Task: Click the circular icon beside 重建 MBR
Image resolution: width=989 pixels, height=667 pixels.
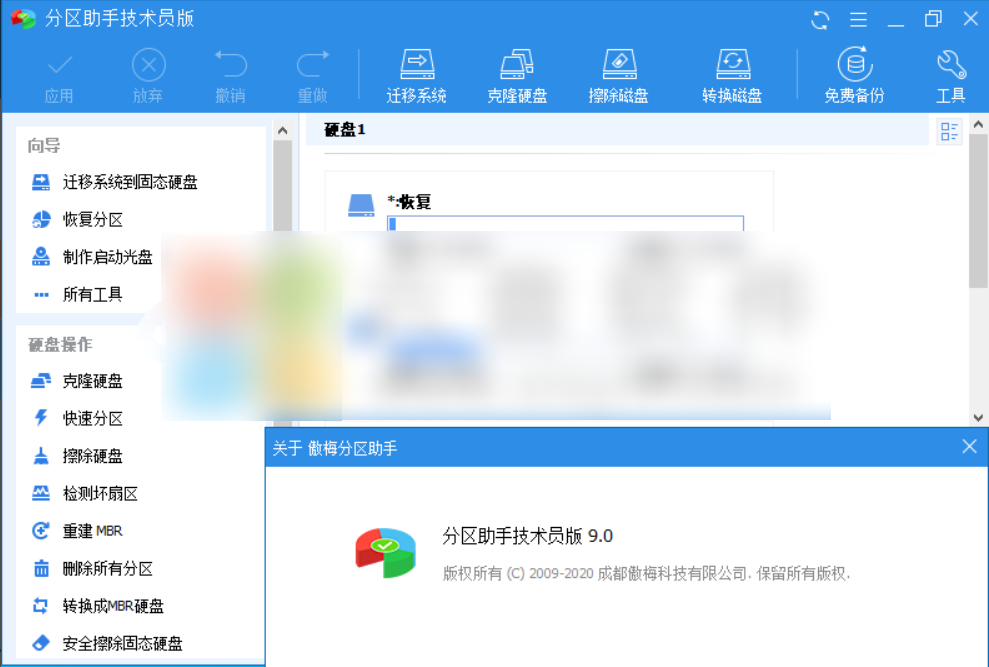Action: [41, 531]
